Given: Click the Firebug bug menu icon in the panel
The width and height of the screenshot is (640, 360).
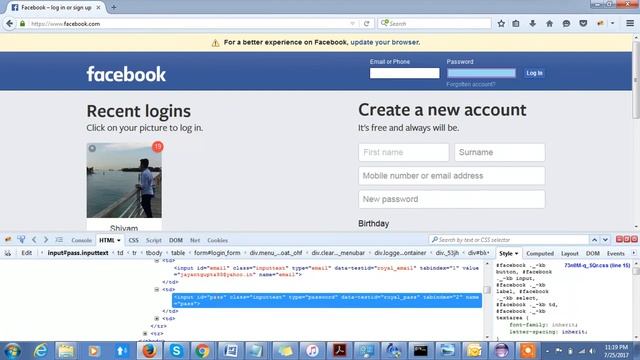Looking at the screenshot, I should click(x=8, y=240).
